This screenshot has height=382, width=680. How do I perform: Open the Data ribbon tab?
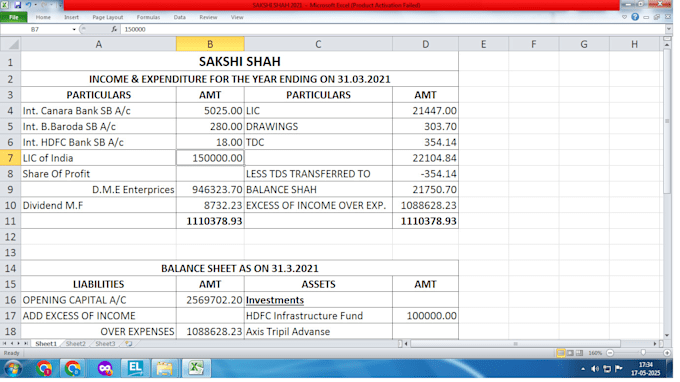click(x=180, y=17)
